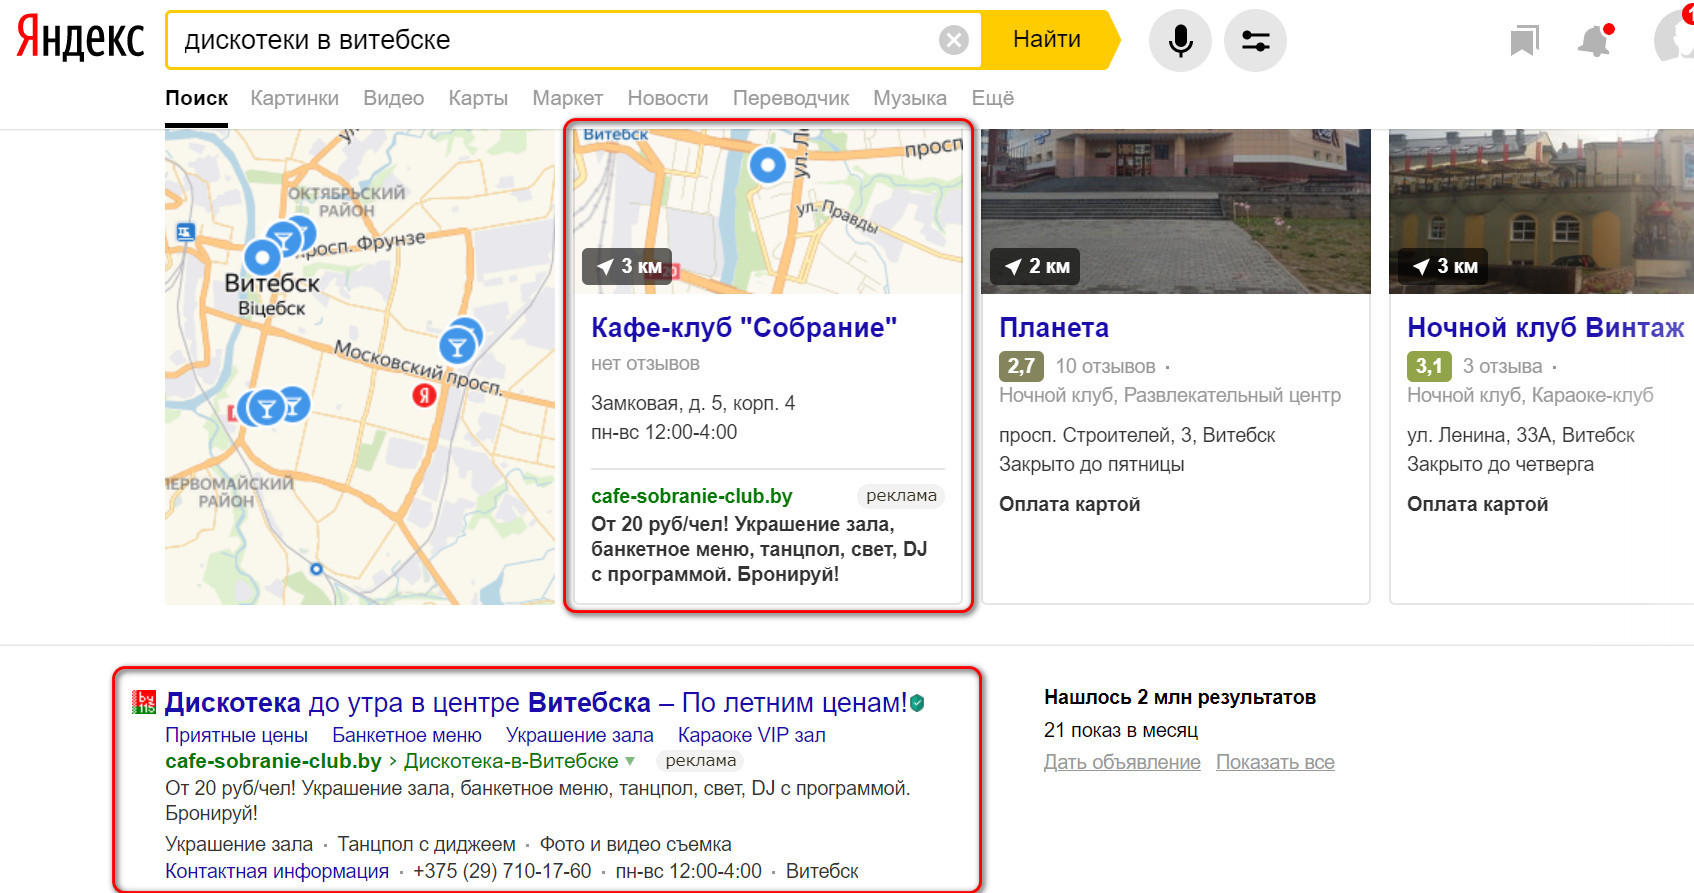Click Показать все link
The height and width of the screenshot is (893, 1694).
[1275, 762]
